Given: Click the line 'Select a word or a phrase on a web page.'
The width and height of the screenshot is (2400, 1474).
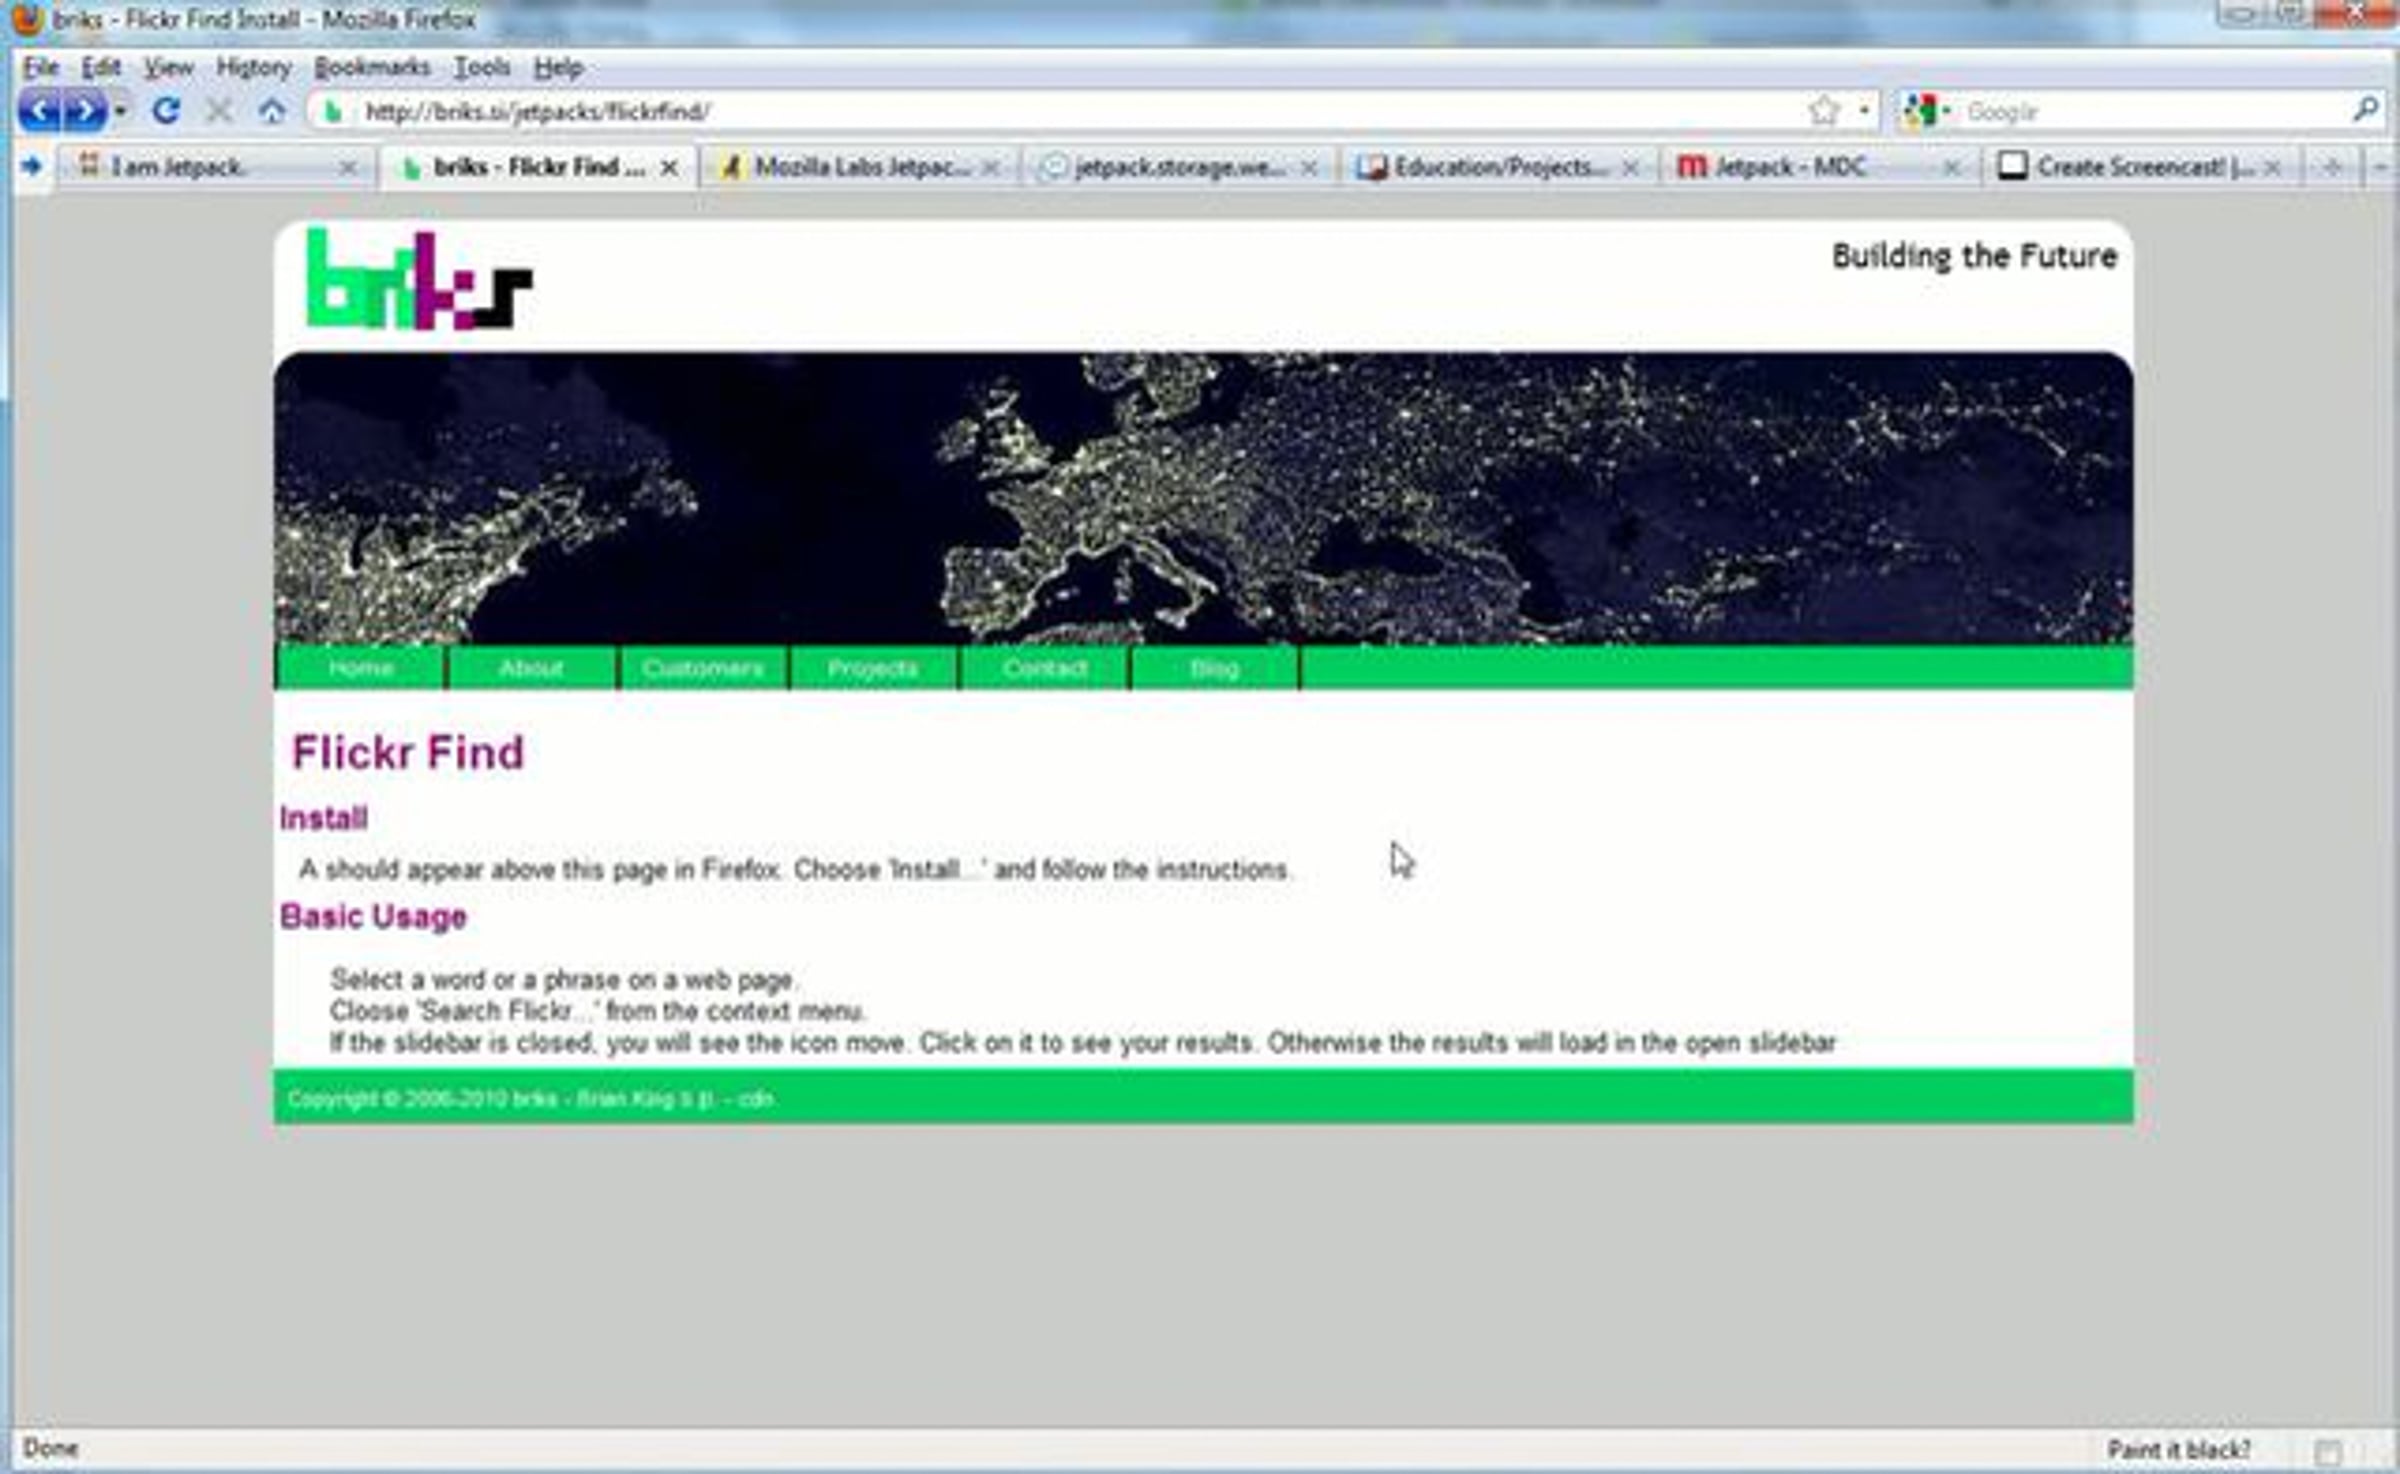Looking at the screenshot, I should (564, 979).
